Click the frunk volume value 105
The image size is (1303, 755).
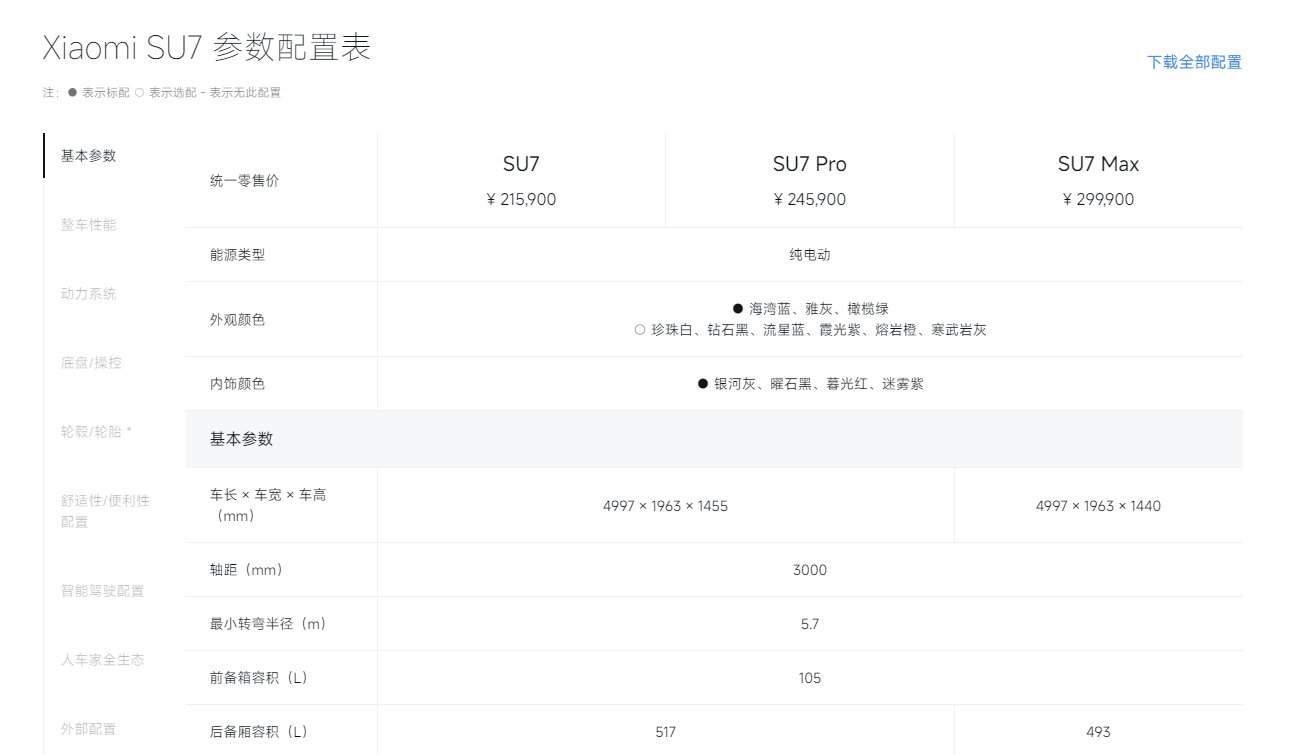[810, 678]
